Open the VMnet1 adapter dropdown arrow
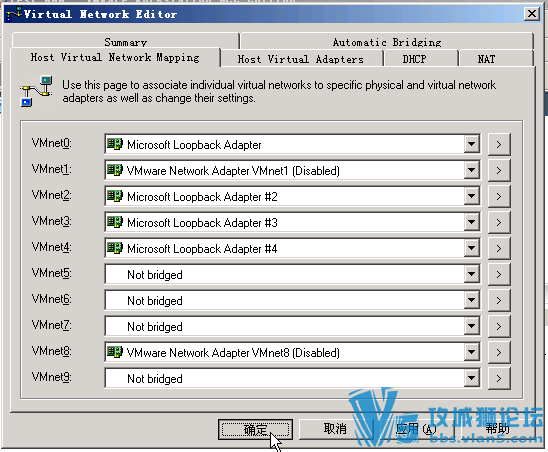Image resolution: width=548 pixels, height=452 pixels. coord(471,170)
